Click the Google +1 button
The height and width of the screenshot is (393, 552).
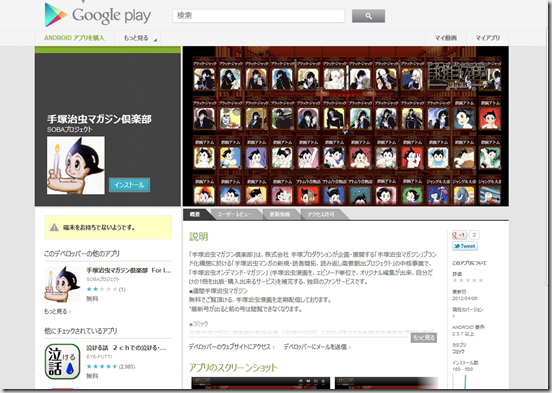coord(459,235)
